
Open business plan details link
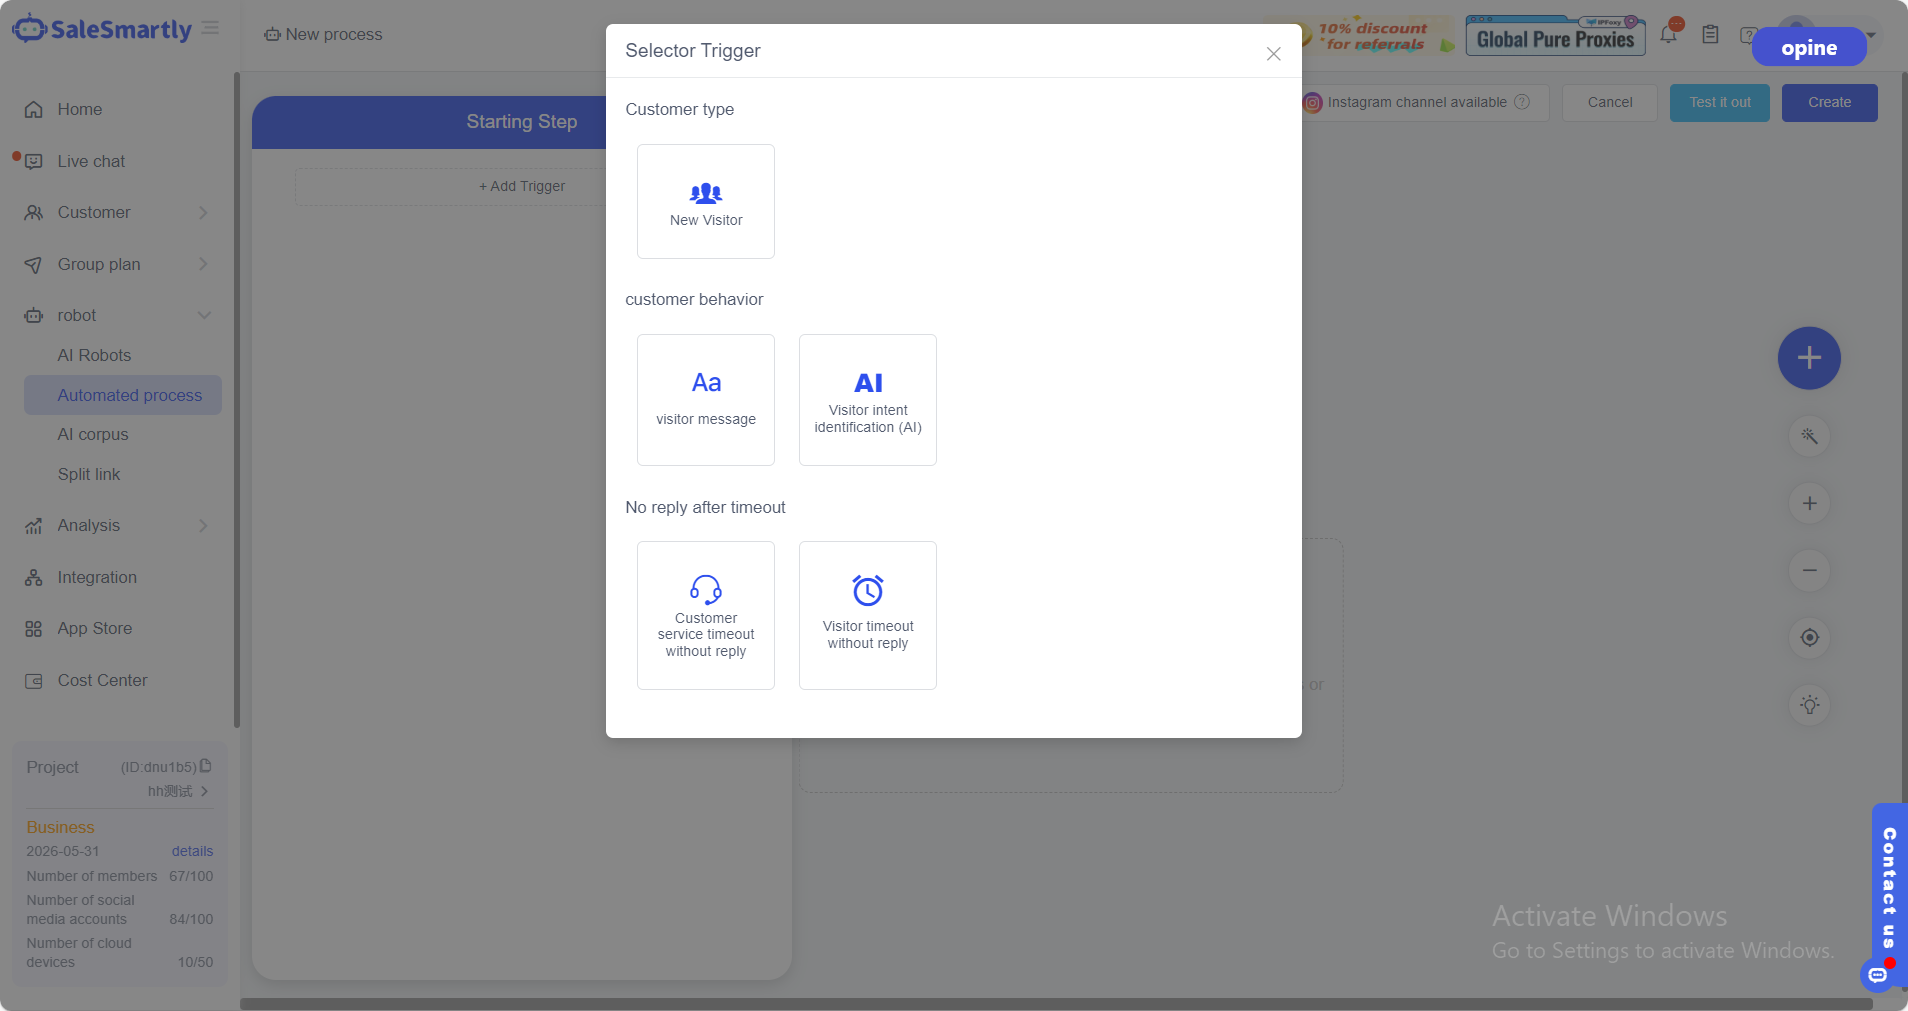192,851
